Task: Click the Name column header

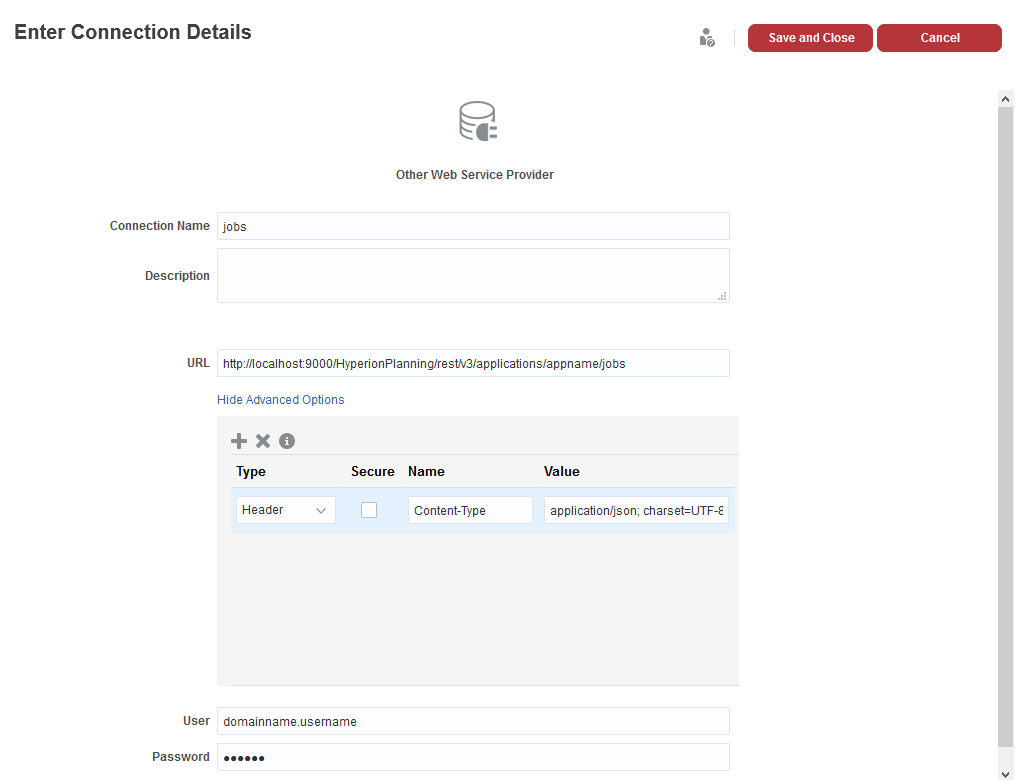Action: (426, 471)
